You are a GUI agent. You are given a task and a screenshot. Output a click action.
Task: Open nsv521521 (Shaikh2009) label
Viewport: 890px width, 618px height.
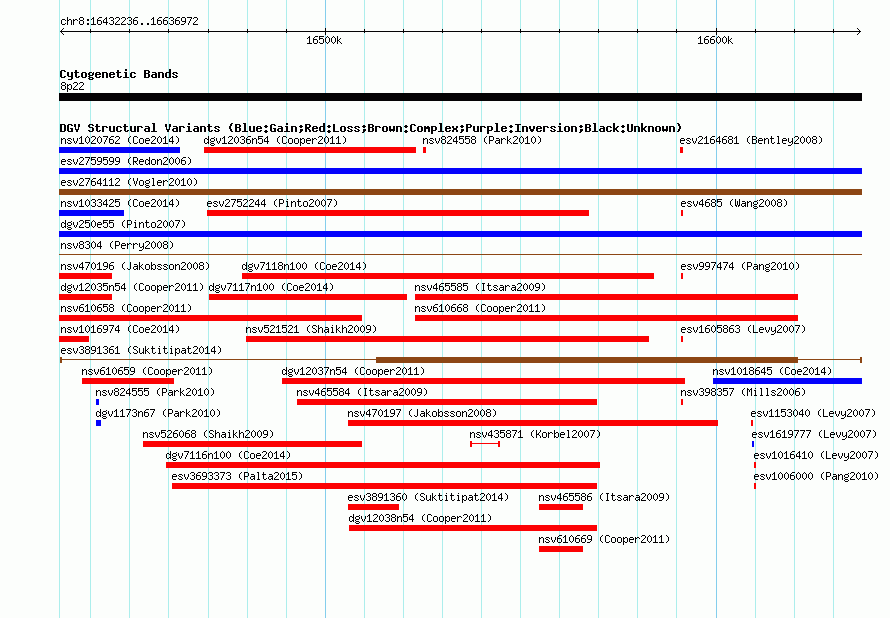click(x=311, y=329)
